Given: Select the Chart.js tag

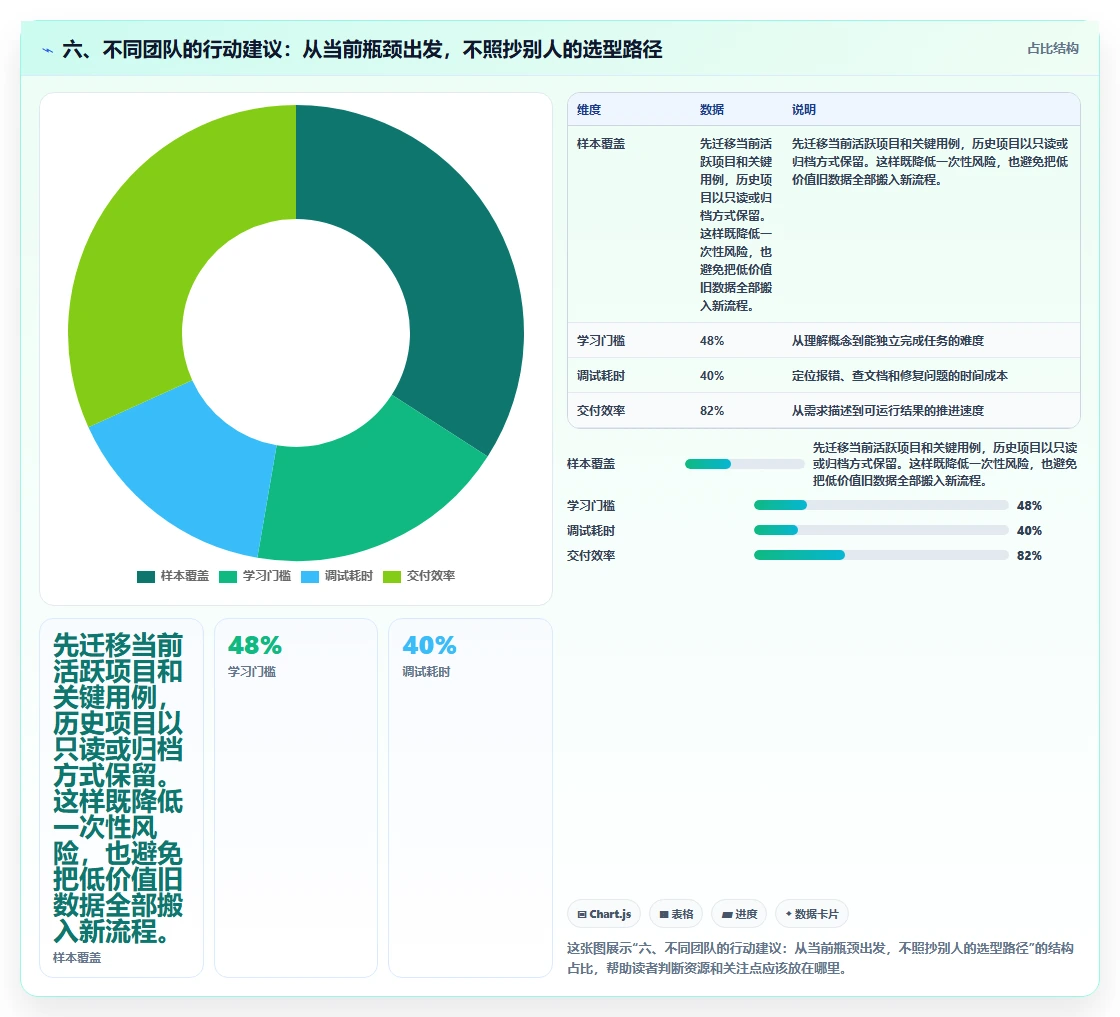Looking at the screenshot, I should click(604, 914).
